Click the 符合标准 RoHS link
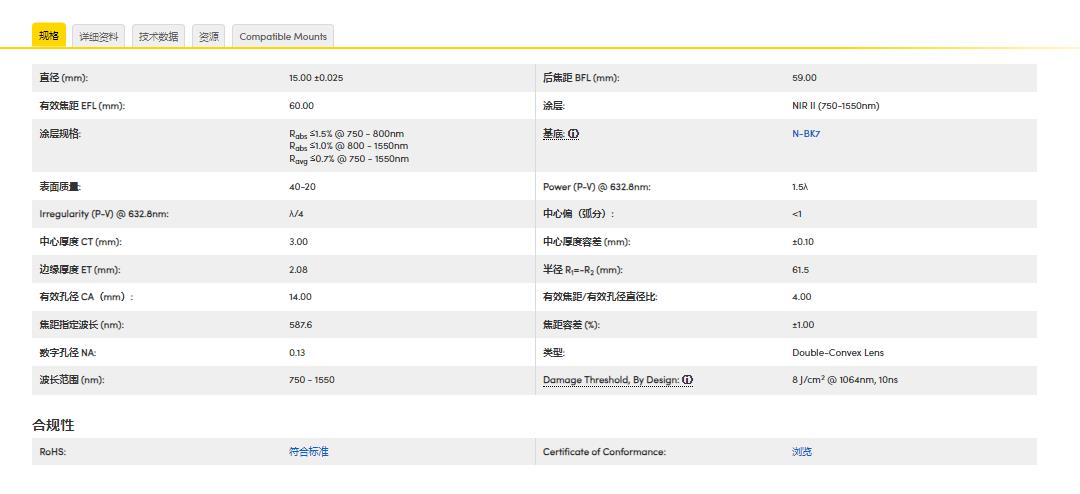The height and width of the screenshot is (494, 1080). pyautogui.click(x=309, y=452)
